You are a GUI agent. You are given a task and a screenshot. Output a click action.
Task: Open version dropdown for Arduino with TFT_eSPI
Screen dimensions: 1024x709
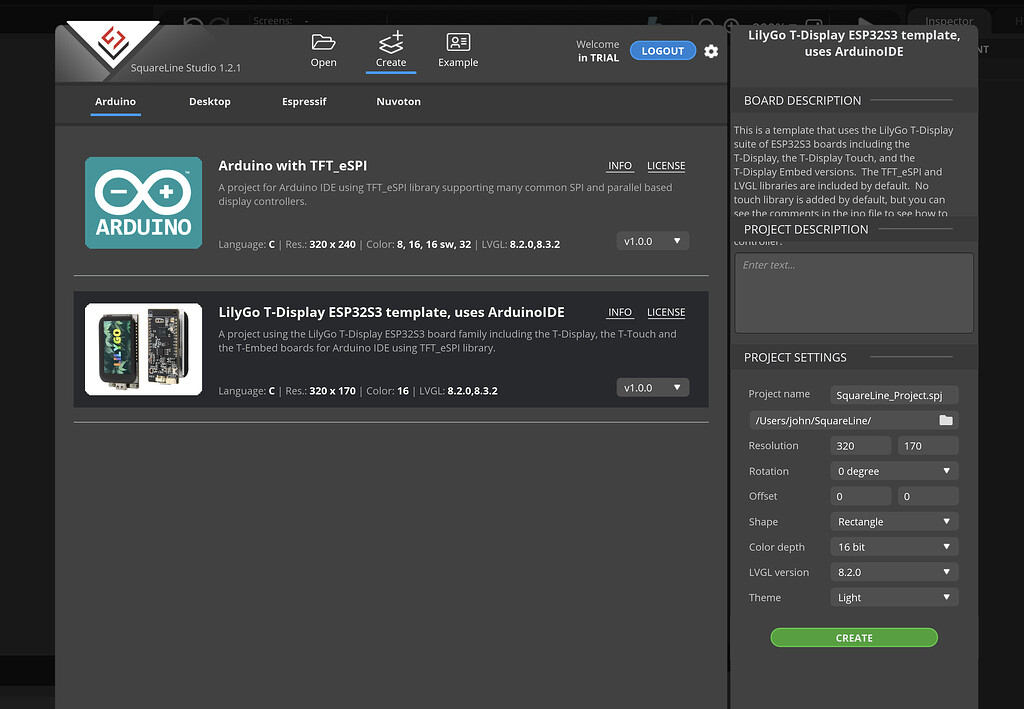(652, 241)
